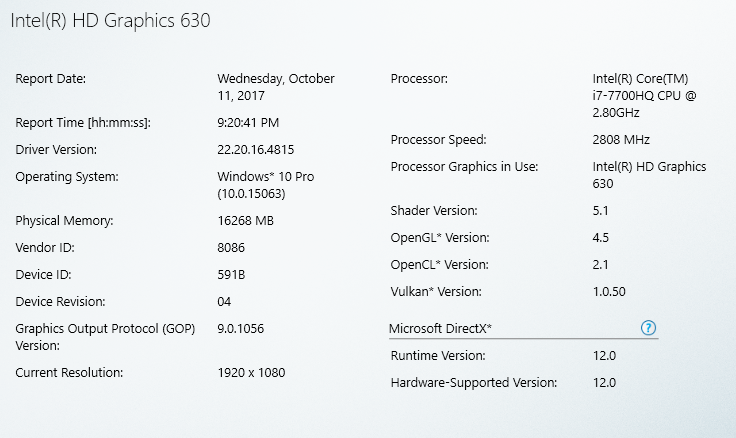Select the Vendor ID value 8086

(x=231, y=247)
